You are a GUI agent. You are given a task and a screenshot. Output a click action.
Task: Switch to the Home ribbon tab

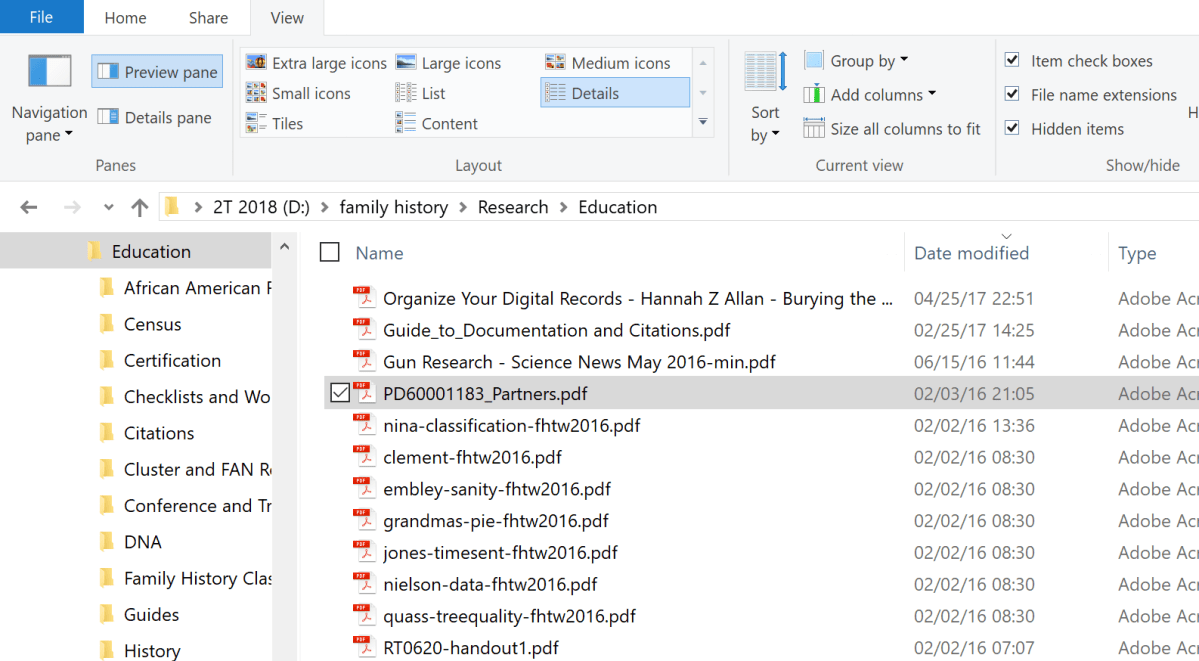click(125, 17)
